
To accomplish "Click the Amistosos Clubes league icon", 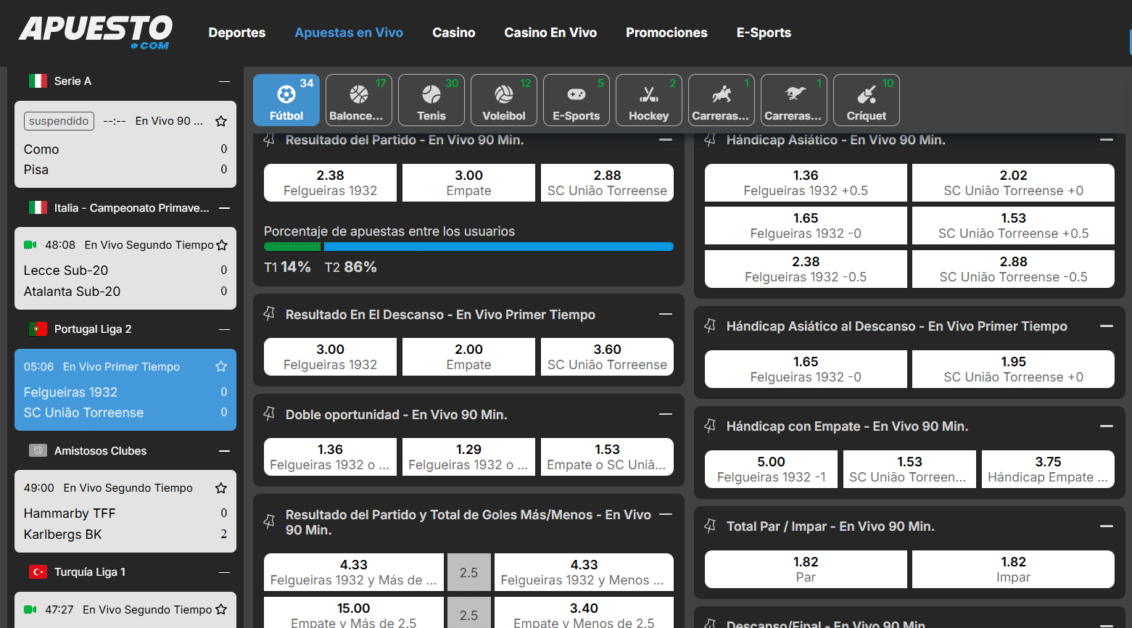I will point(38,450).
